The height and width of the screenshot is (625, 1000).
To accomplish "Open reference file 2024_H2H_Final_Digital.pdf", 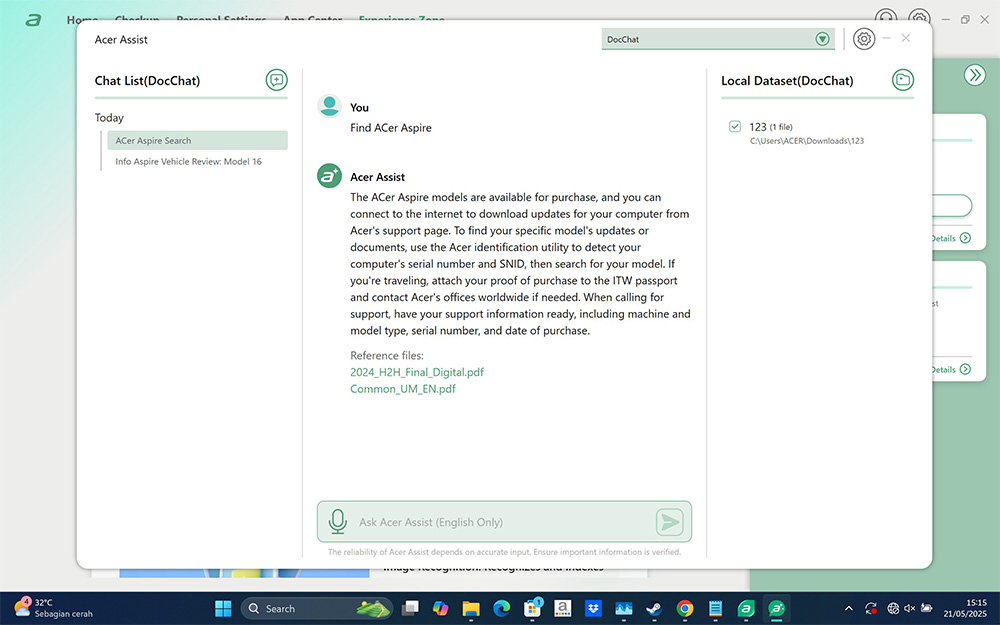I will point(417,372).
